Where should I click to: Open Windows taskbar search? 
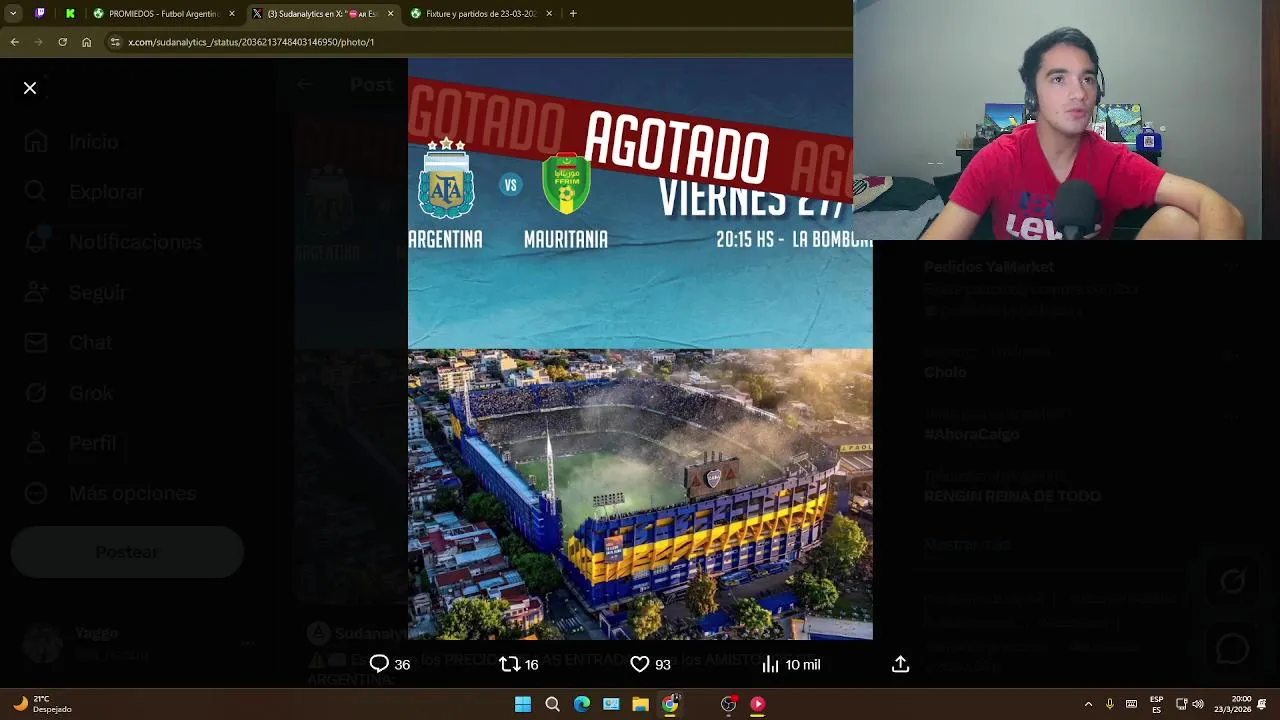tap(552, 704)
